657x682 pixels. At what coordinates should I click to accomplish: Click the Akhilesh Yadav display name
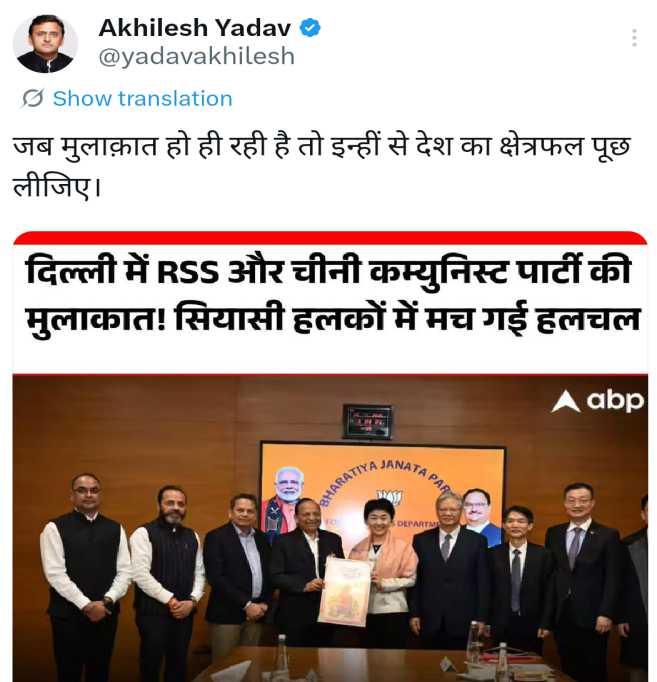point(195,28)
